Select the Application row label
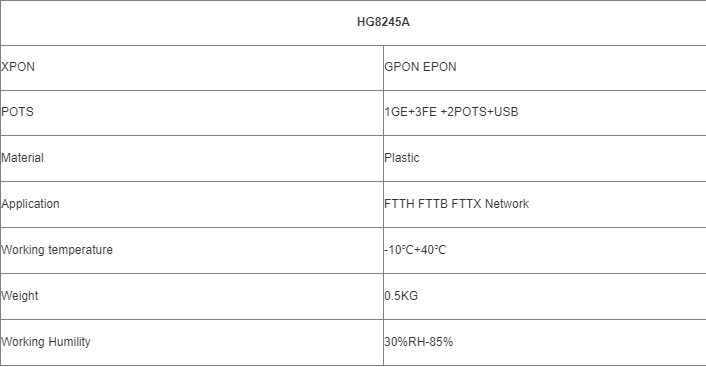This screenshot has width=706, height=367. pyautogui.click(x=30, y=204)
